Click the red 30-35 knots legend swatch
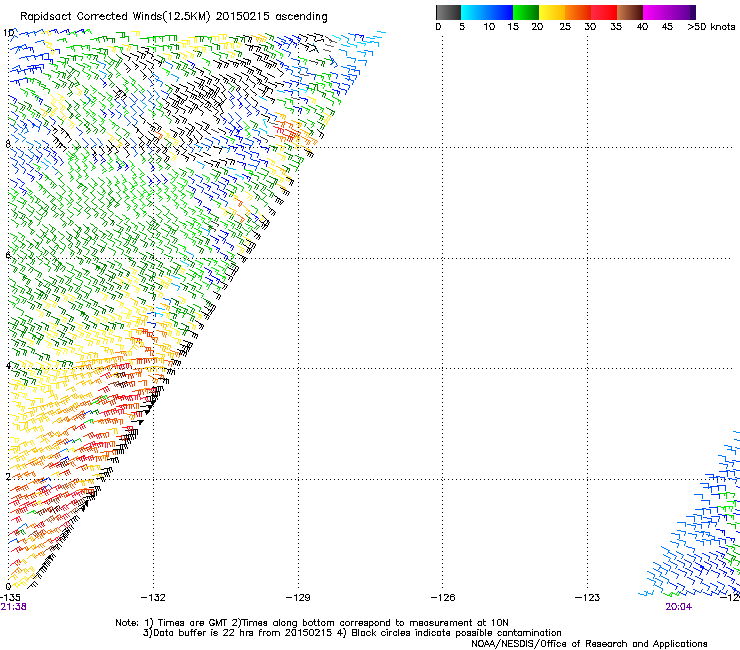740x650 pixels. click(604, 12)
